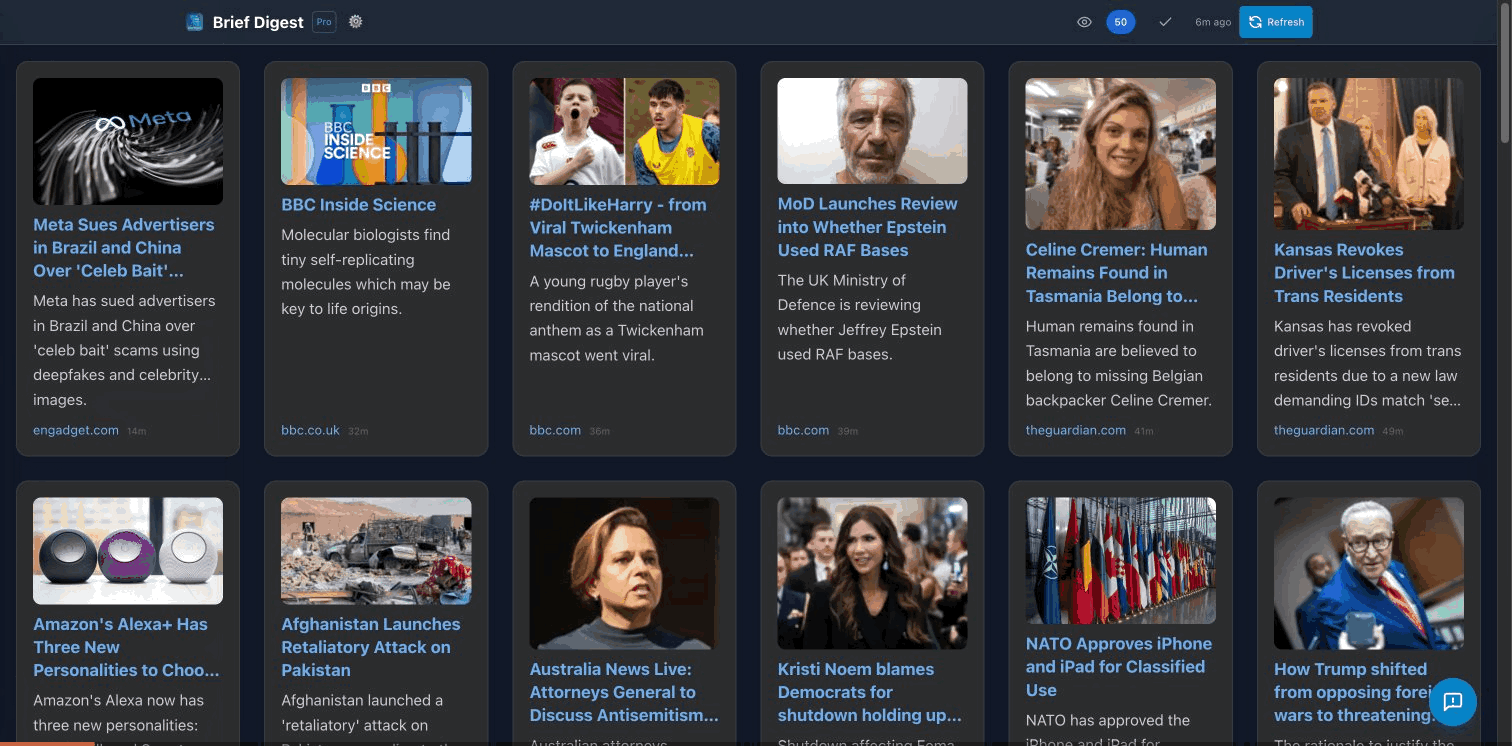Open NATO Approves iPhone and iPad headline
1512x746 pixels.
coord(1119,667)
